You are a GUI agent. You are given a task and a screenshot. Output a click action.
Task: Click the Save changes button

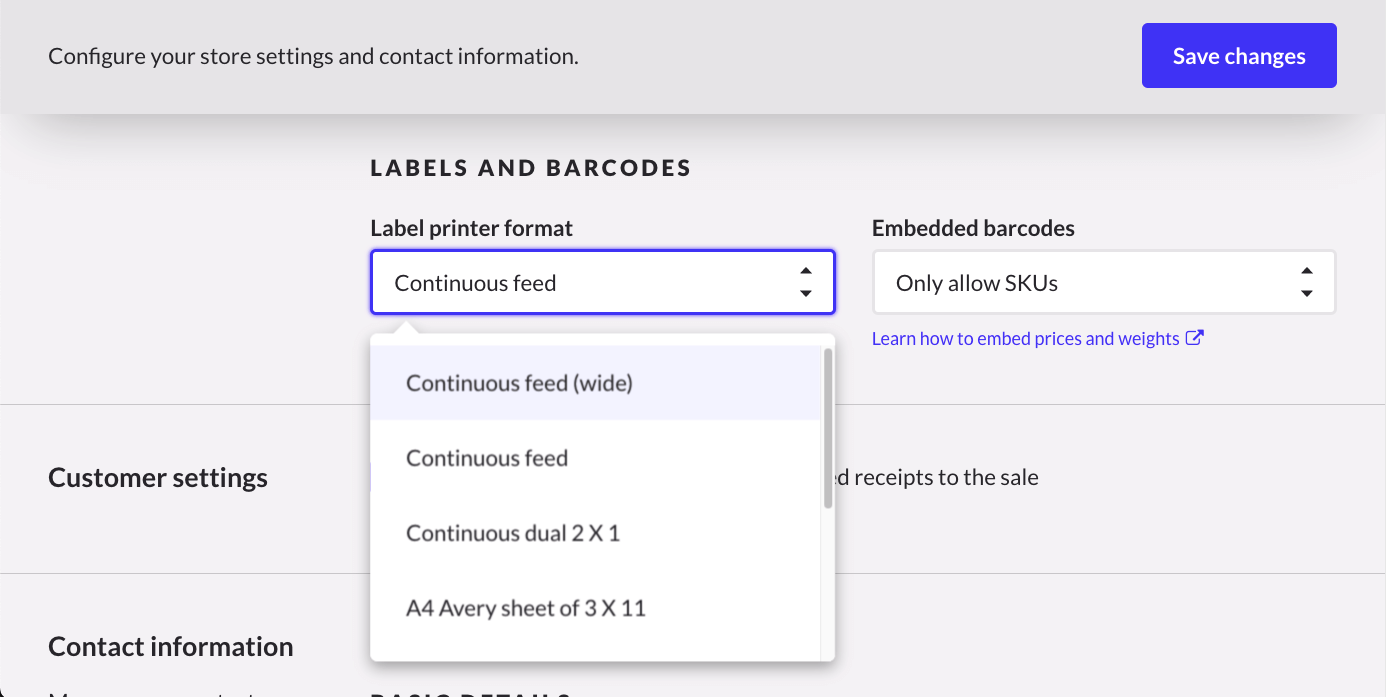pos(1238,56)
